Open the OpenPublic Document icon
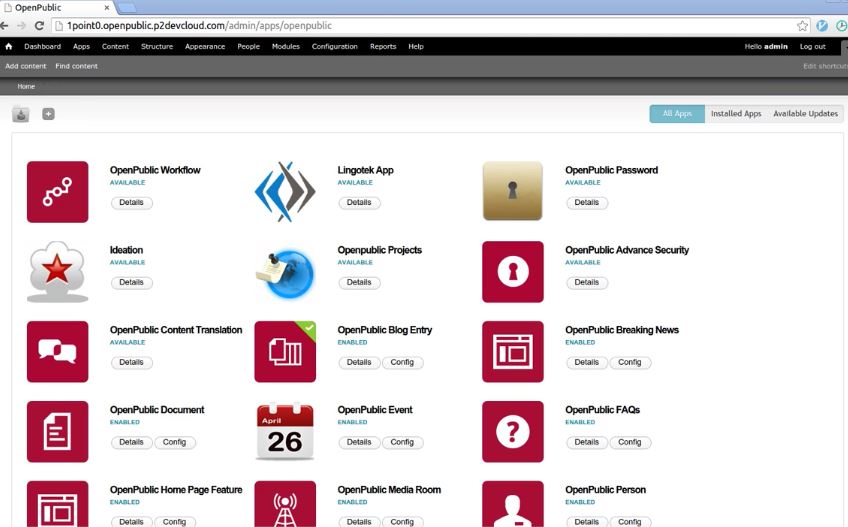 pos(57,432)
